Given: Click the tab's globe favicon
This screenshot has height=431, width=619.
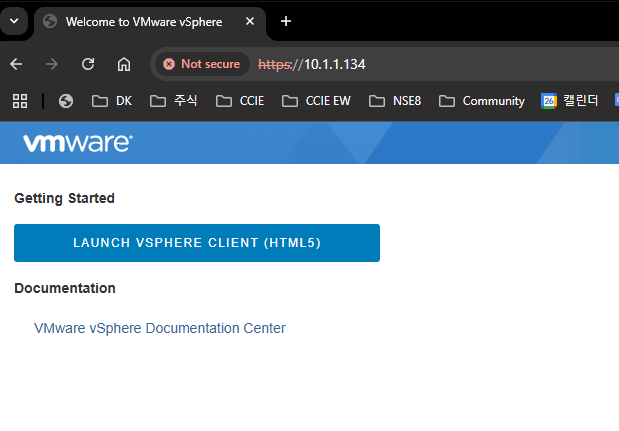Looking at the screenshot, I should click(50, 21).
